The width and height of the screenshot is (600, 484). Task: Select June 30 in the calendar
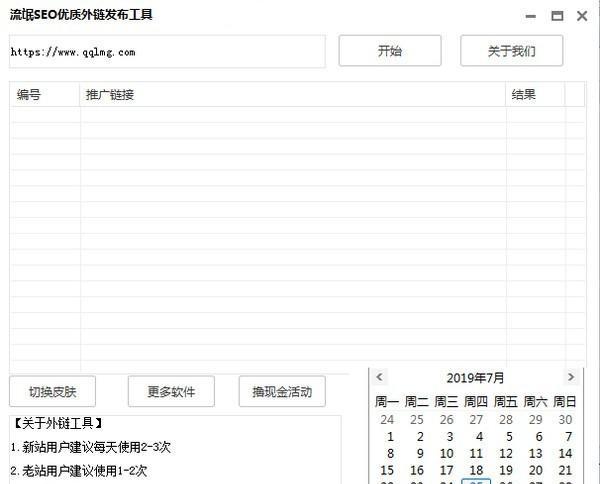565,420
